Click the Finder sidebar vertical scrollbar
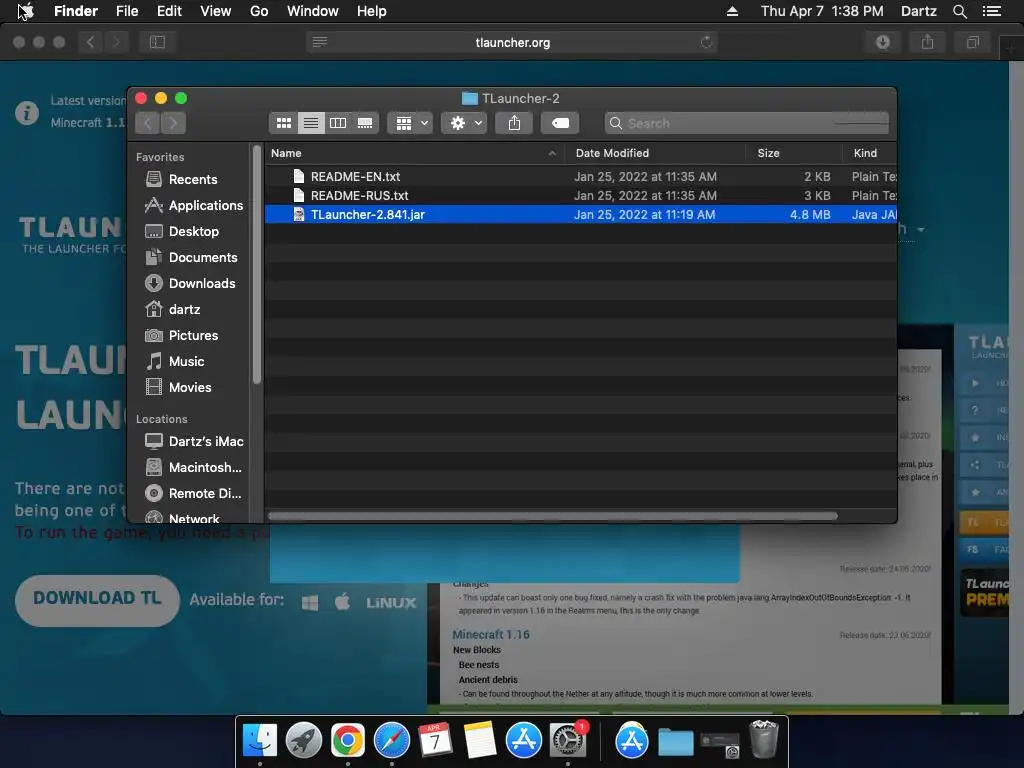 [257, 264]
